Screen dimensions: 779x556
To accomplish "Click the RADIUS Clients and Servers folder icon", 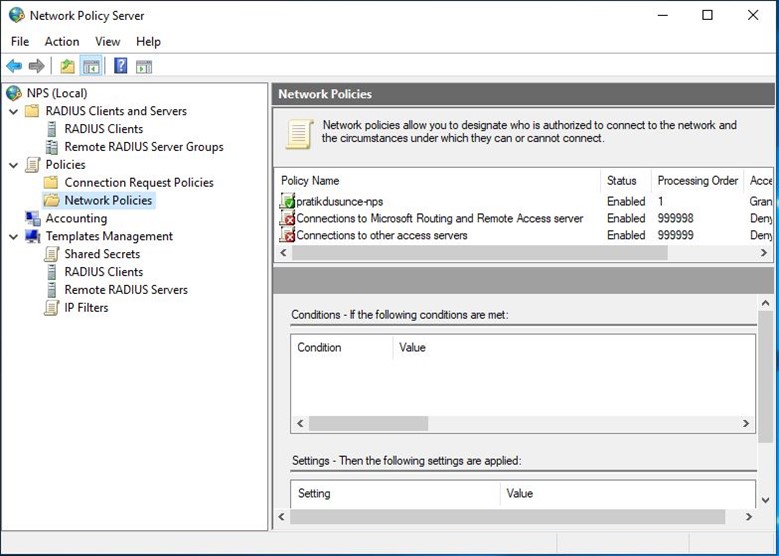I will tap(32, 111).
